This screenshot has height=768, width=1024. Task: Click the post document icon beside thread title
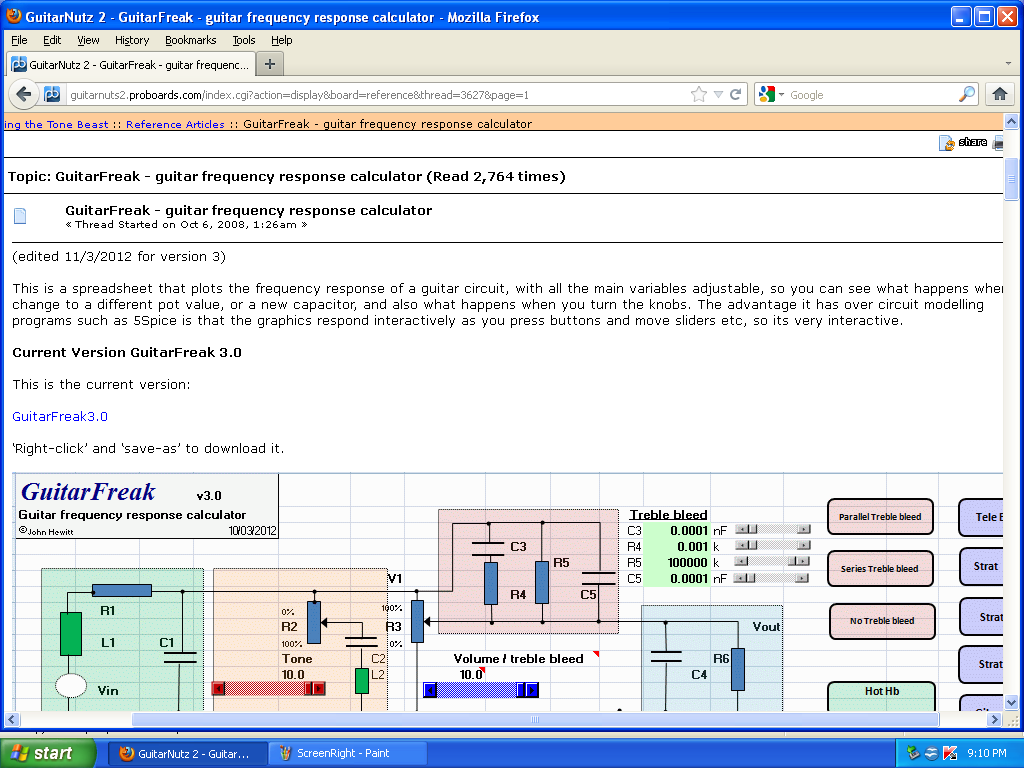click(x=20, y=216)
